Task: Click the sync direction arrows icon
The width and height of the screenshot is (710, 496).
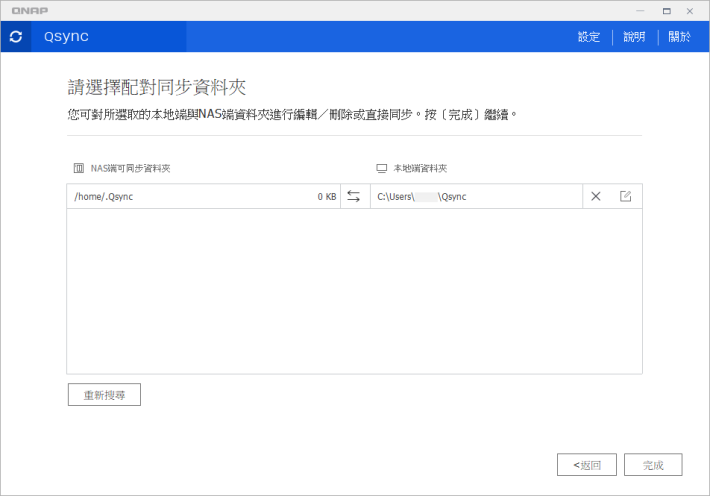Action: [354, 196]
